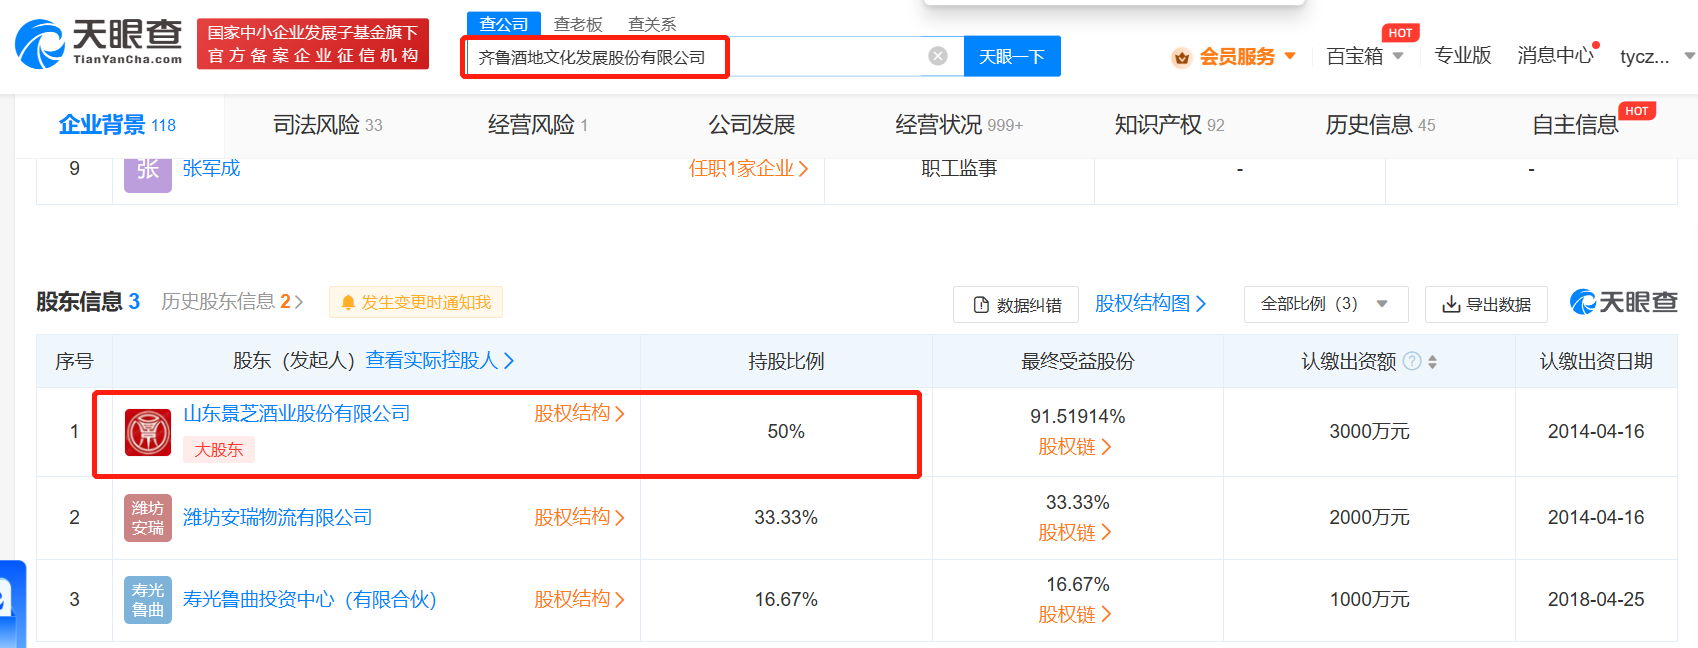Open 股权结构 for 潍坊安瑞物流
This screenshot has width=1698, height=648.
[579, 517]
